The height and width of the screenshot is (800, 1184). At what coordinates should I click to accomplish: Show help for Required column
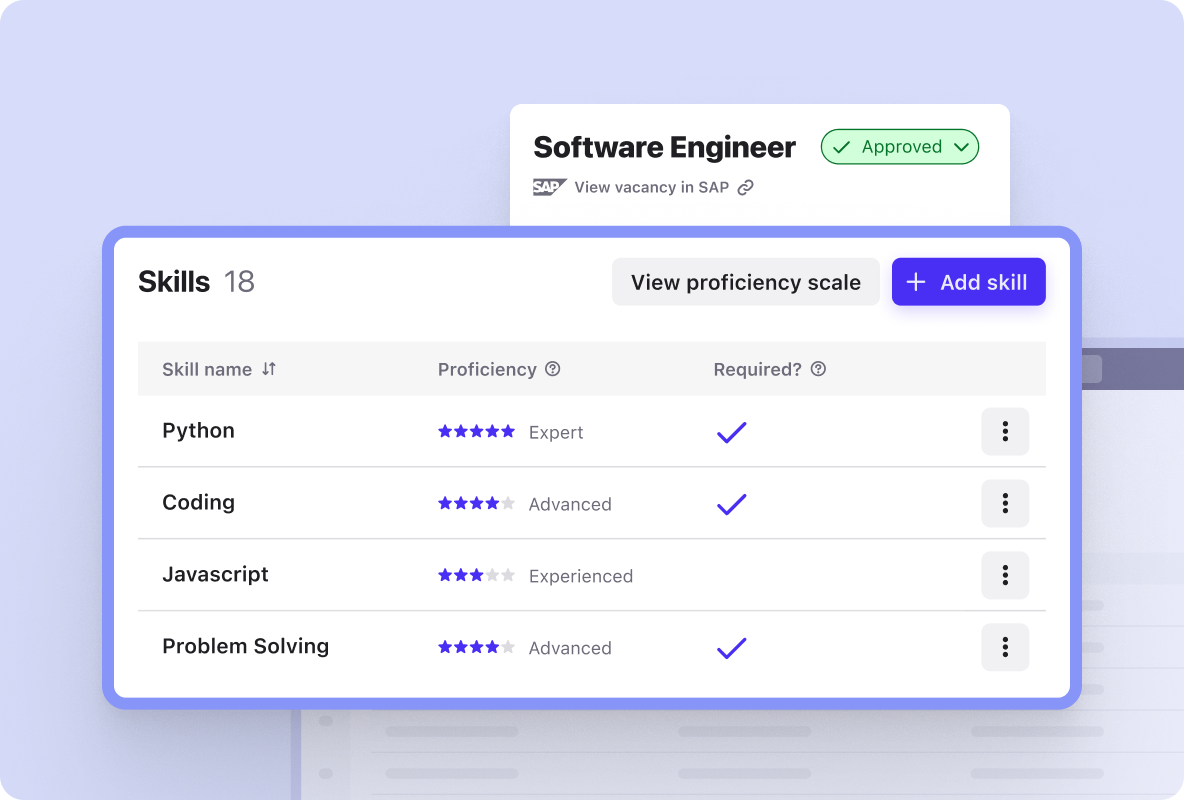click(818, 369)
